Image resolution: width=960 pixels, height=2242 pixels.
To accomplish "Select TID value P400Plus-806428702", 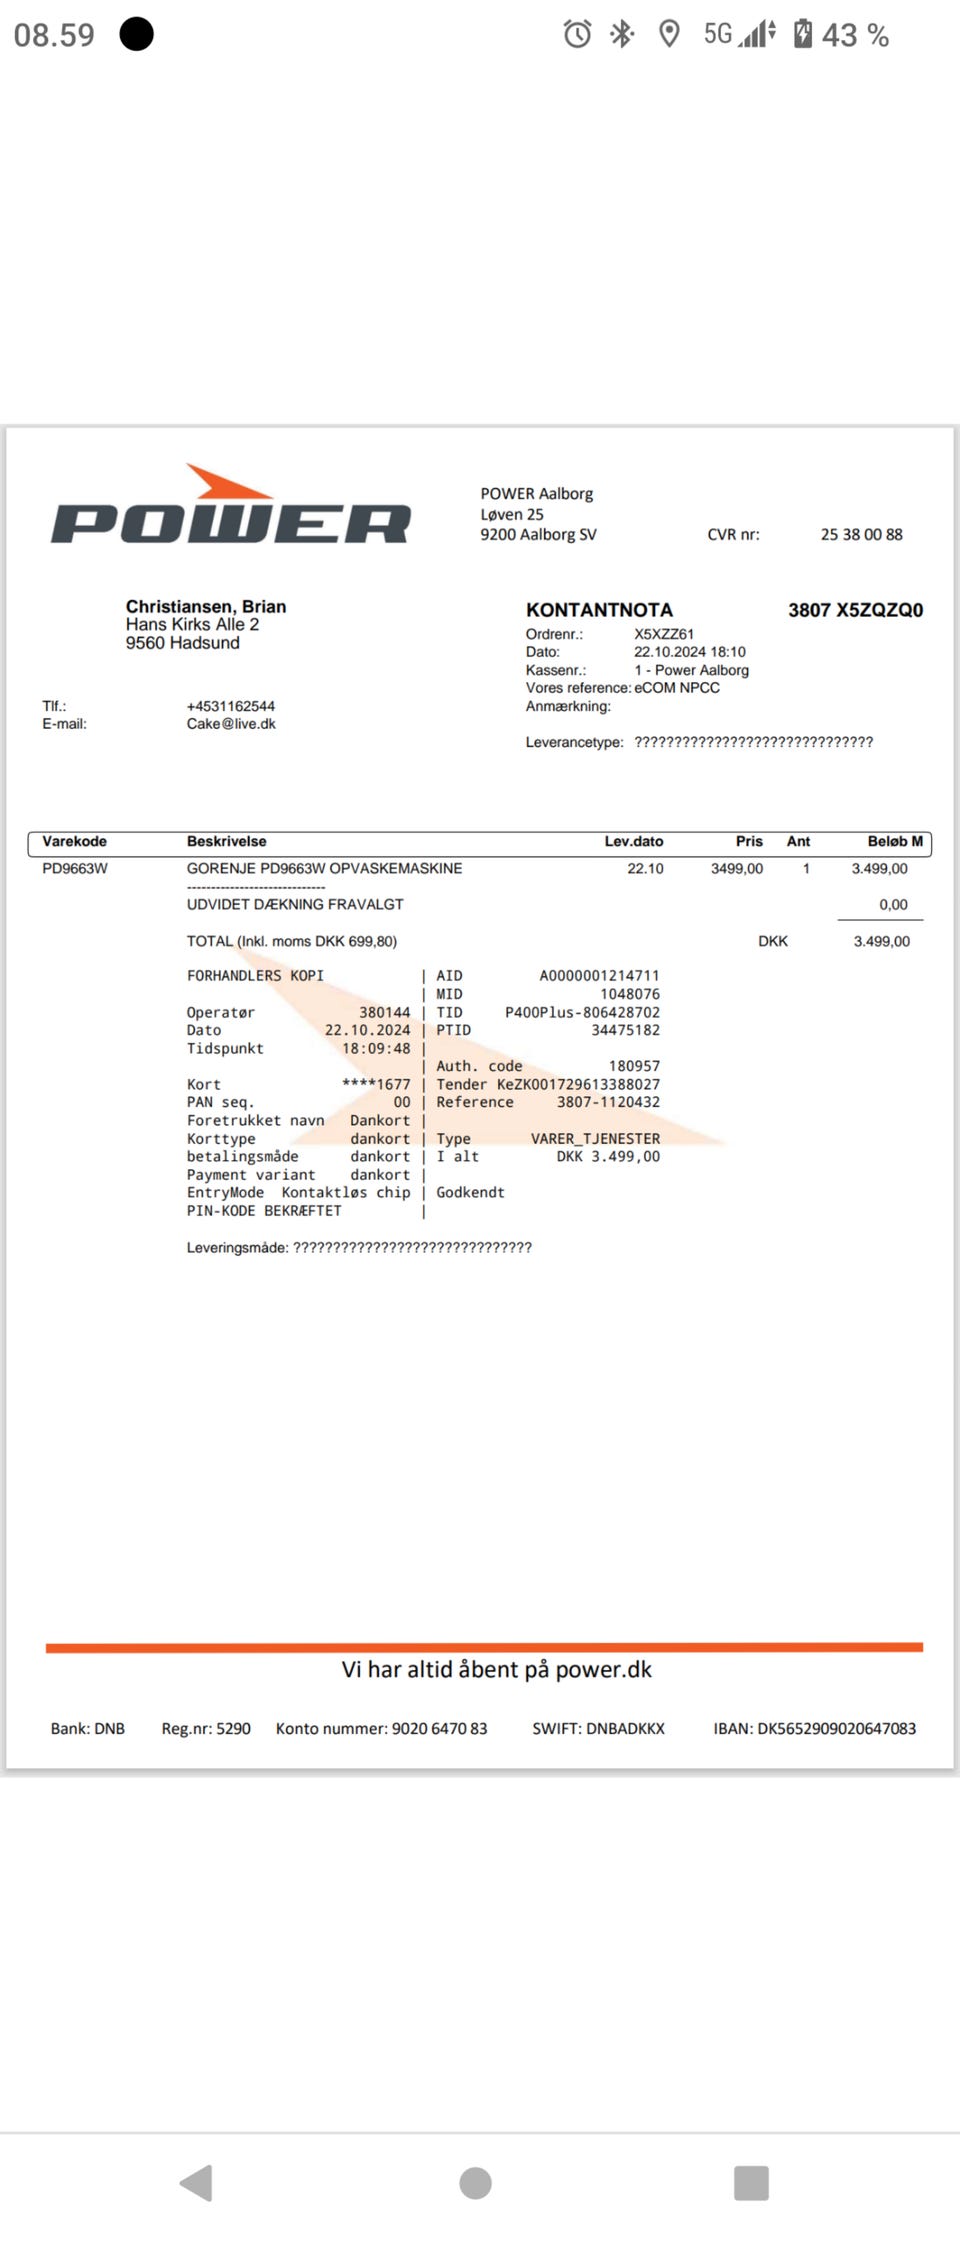I will pos(583,1012).
